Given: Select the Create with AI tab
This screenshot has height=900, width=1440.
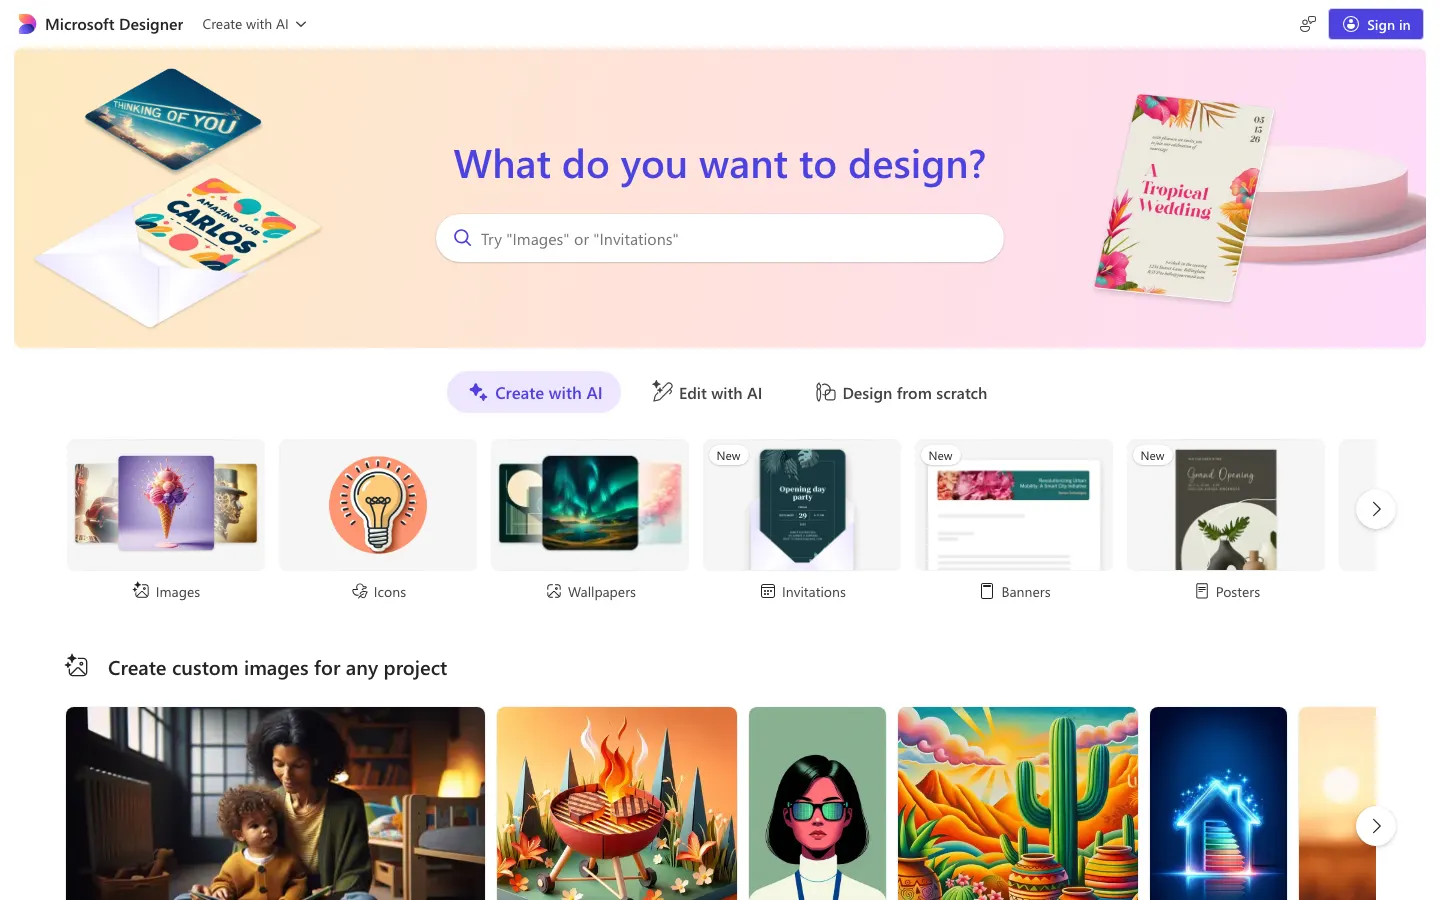Looking at the screenshot, I should tap(534, 393).
